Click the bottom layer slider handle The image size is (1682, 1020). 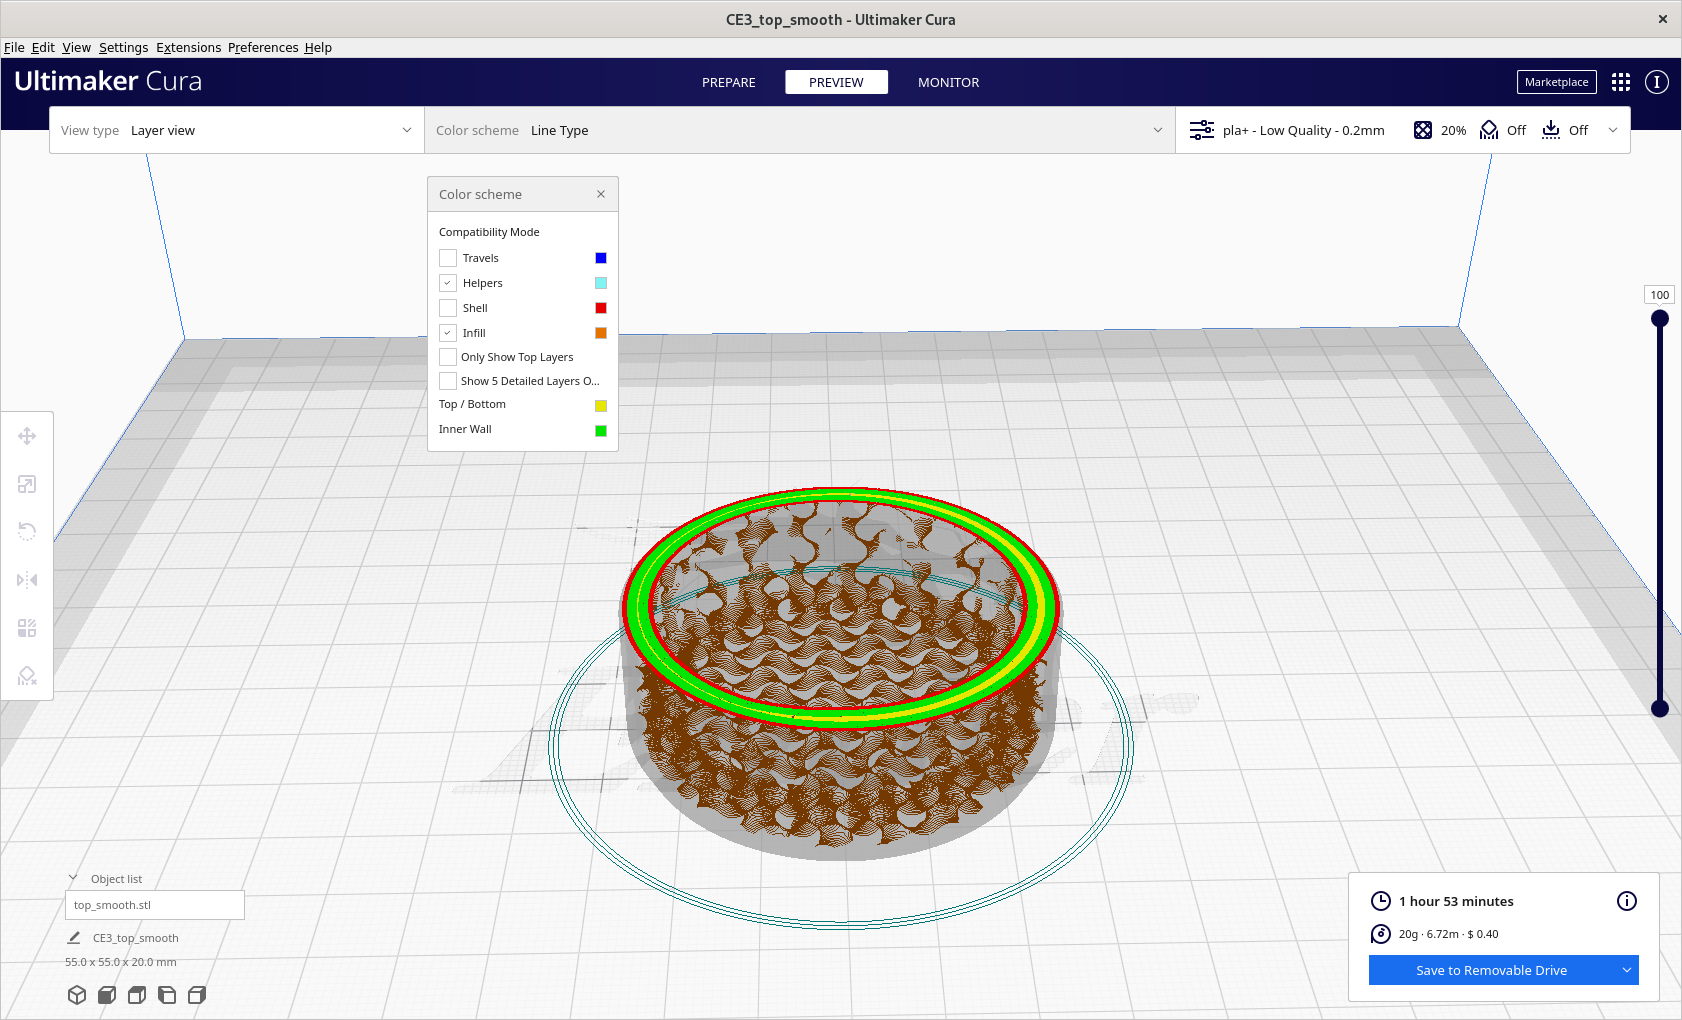coord(1660,708)
